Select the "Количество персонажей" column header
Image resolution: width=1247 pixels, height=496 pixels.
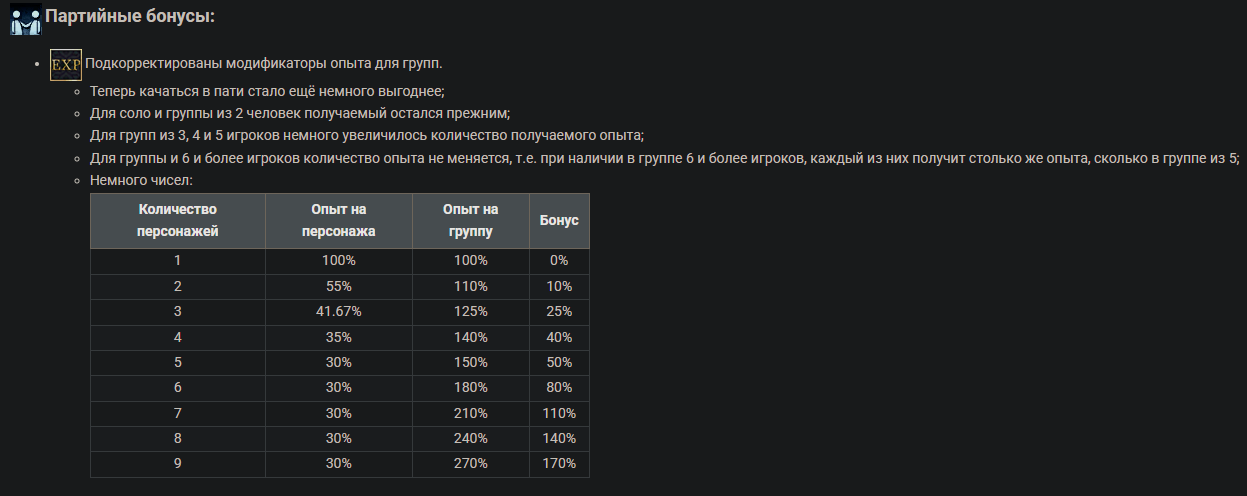(x=178, y=220)
